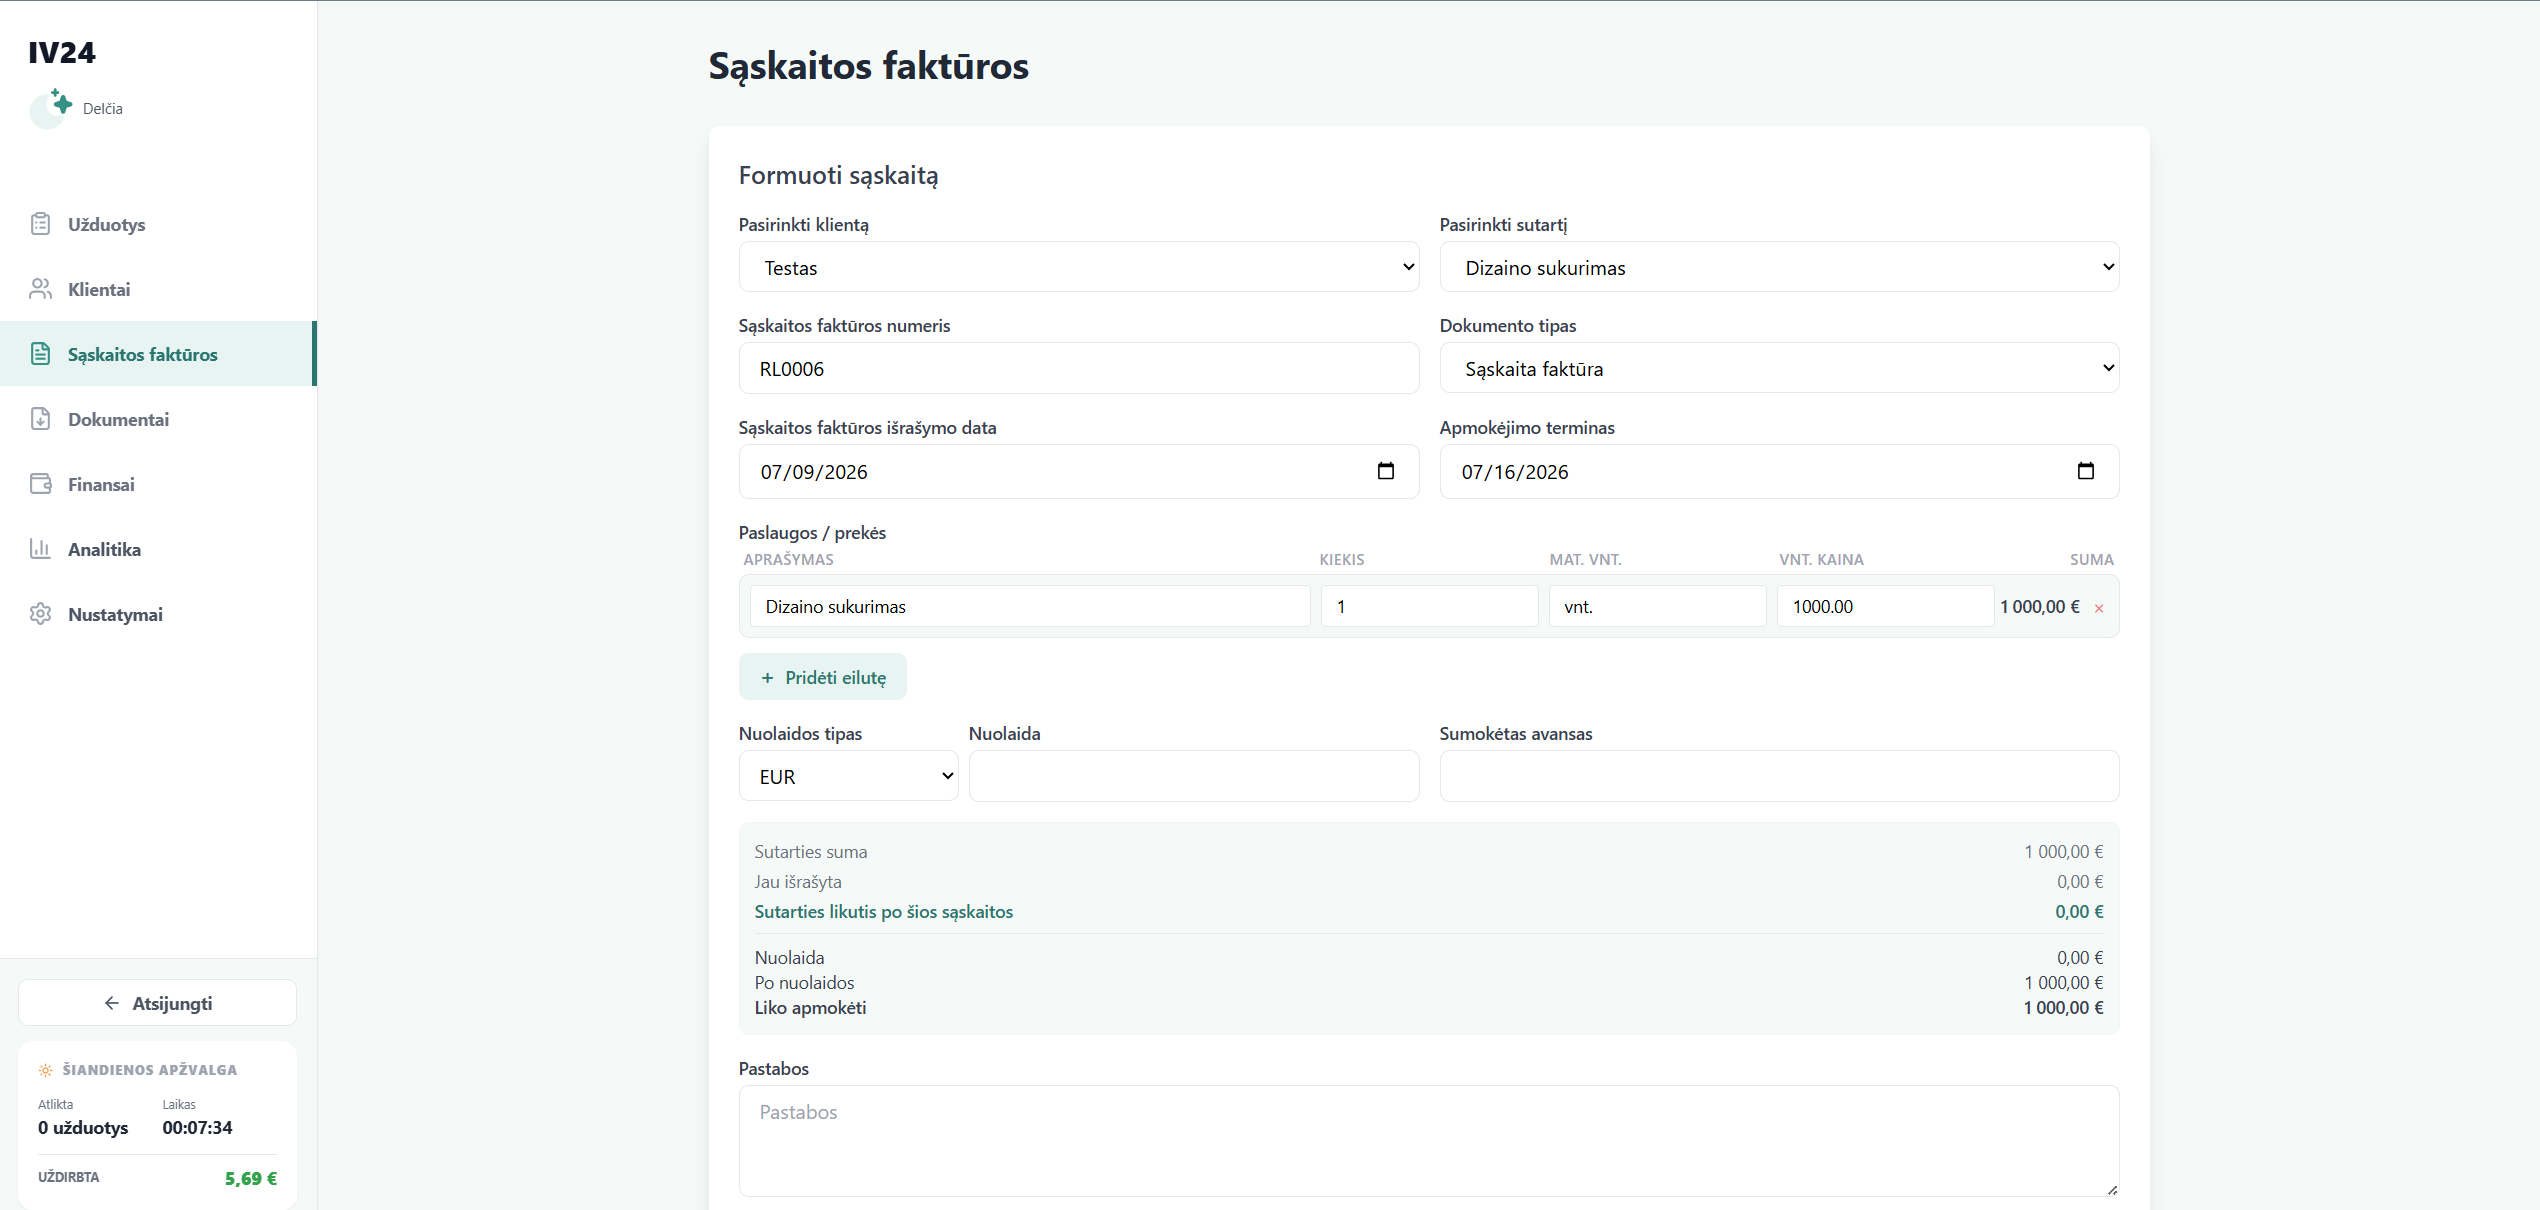Open the Dokumentai file icon
Screen dimensions: 2540x1210
click(x=40, y=419)
